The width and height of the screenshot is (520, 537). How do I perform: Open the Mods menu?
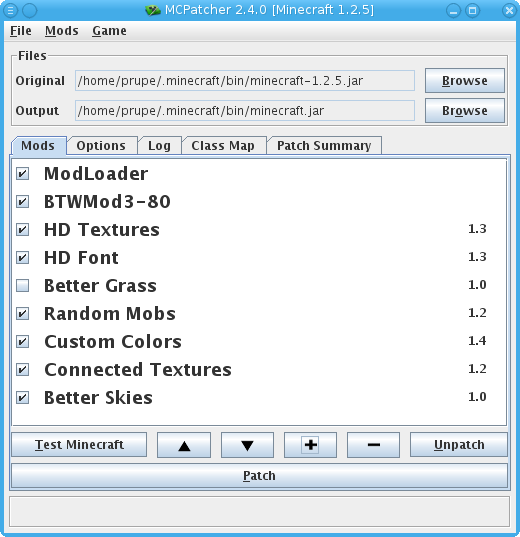coord(62,31)
